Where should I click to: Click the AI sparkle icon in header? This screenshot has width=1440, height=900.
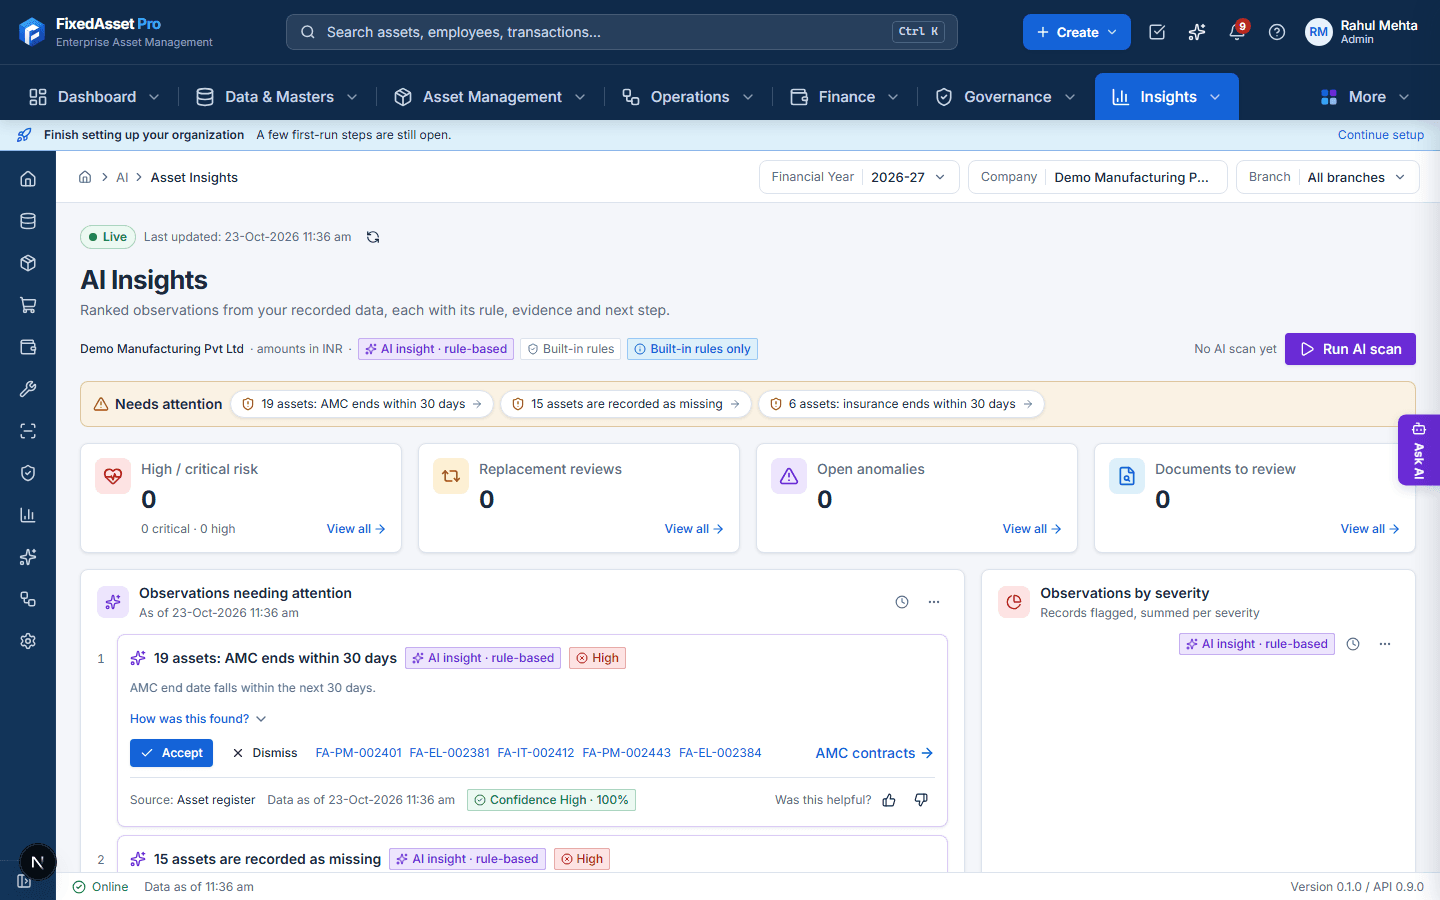(1197, 32)
